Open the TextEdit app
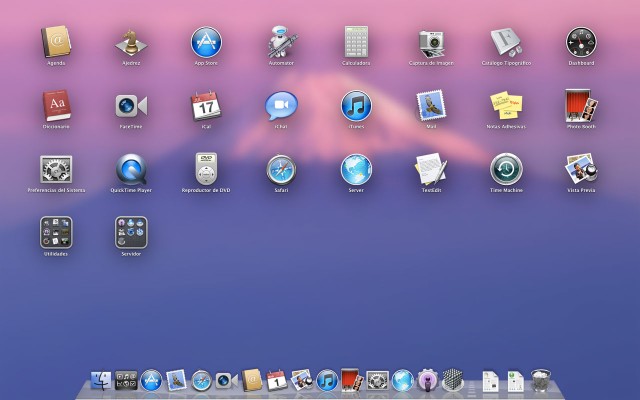This screenshot has width=640, height=400. [x=431, y=169]
